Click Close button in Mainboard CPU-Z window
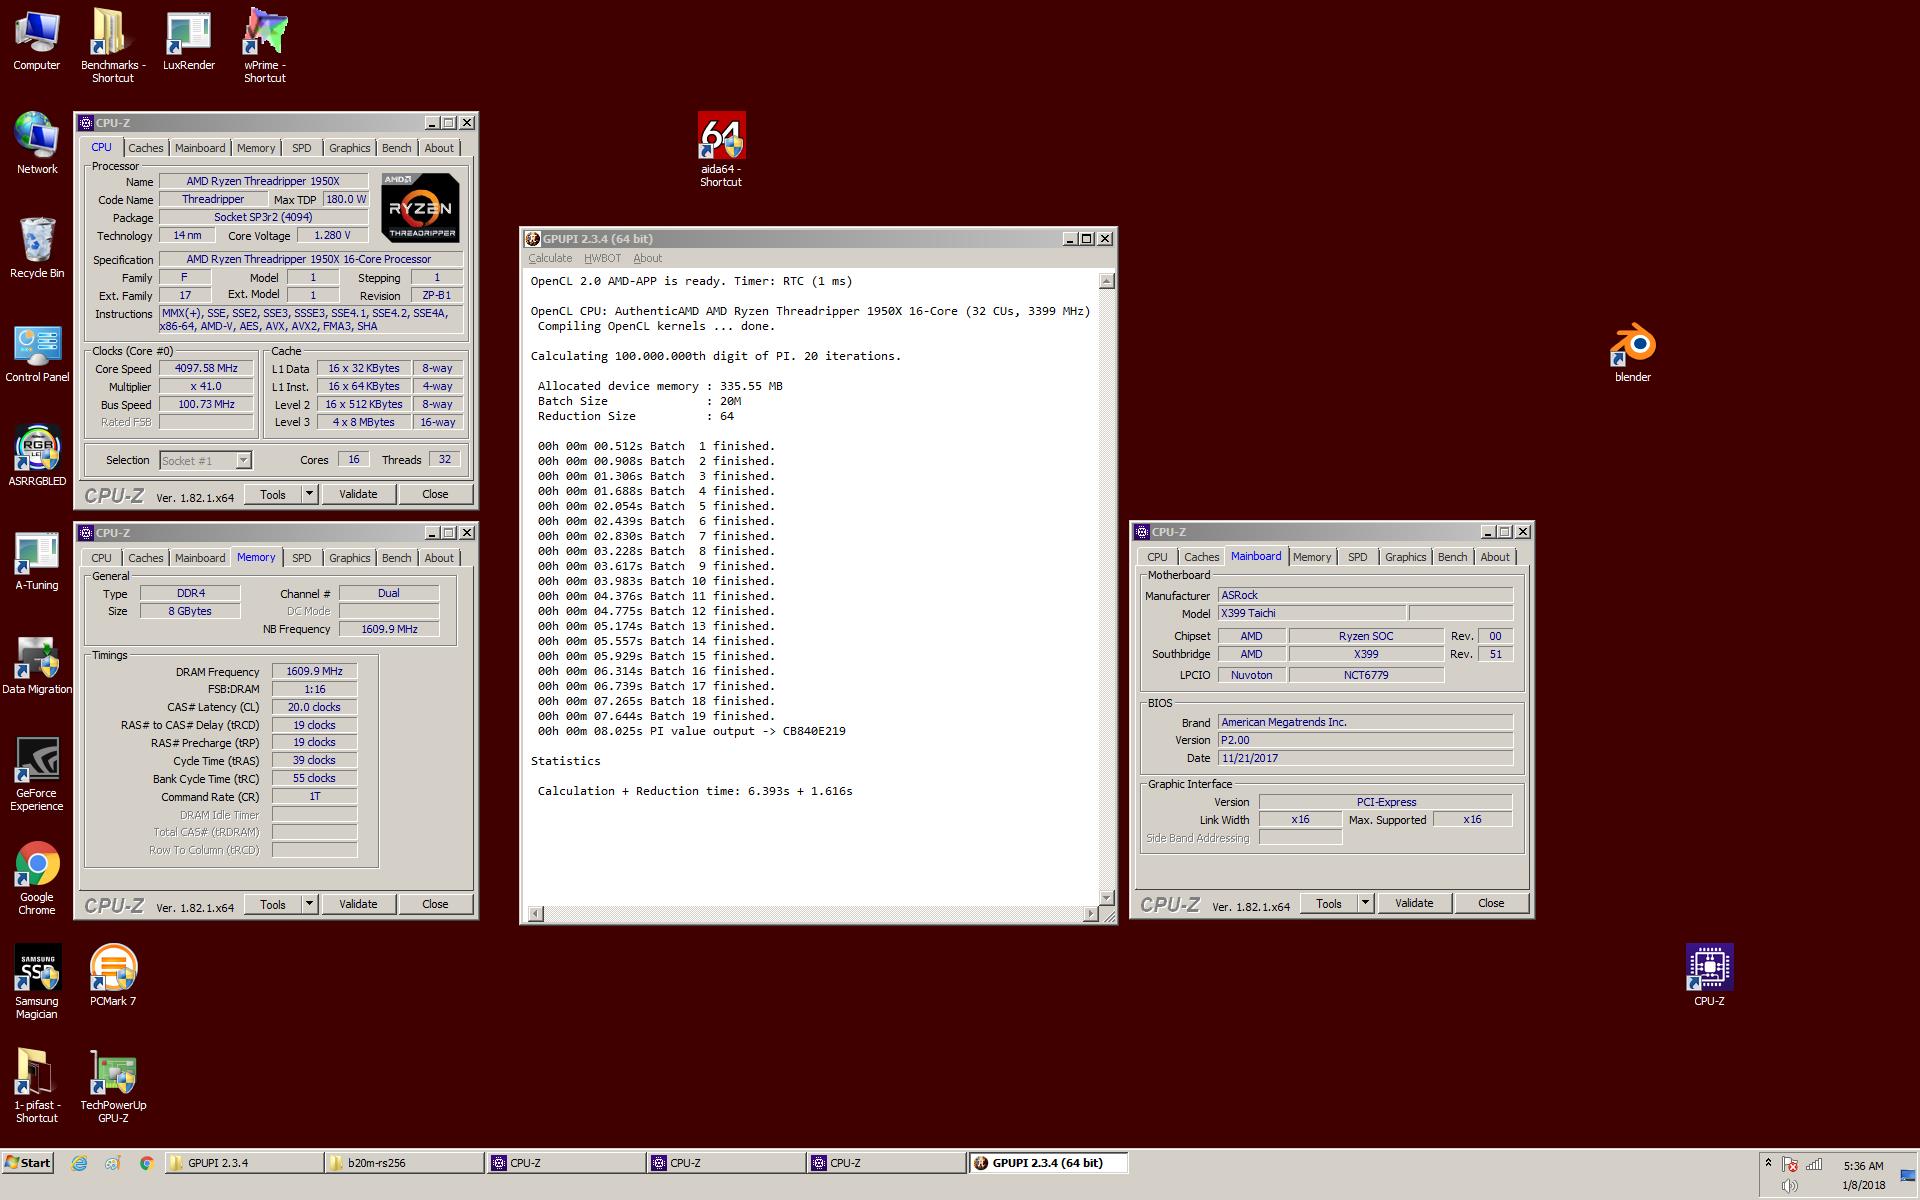 pos(1491,903)
